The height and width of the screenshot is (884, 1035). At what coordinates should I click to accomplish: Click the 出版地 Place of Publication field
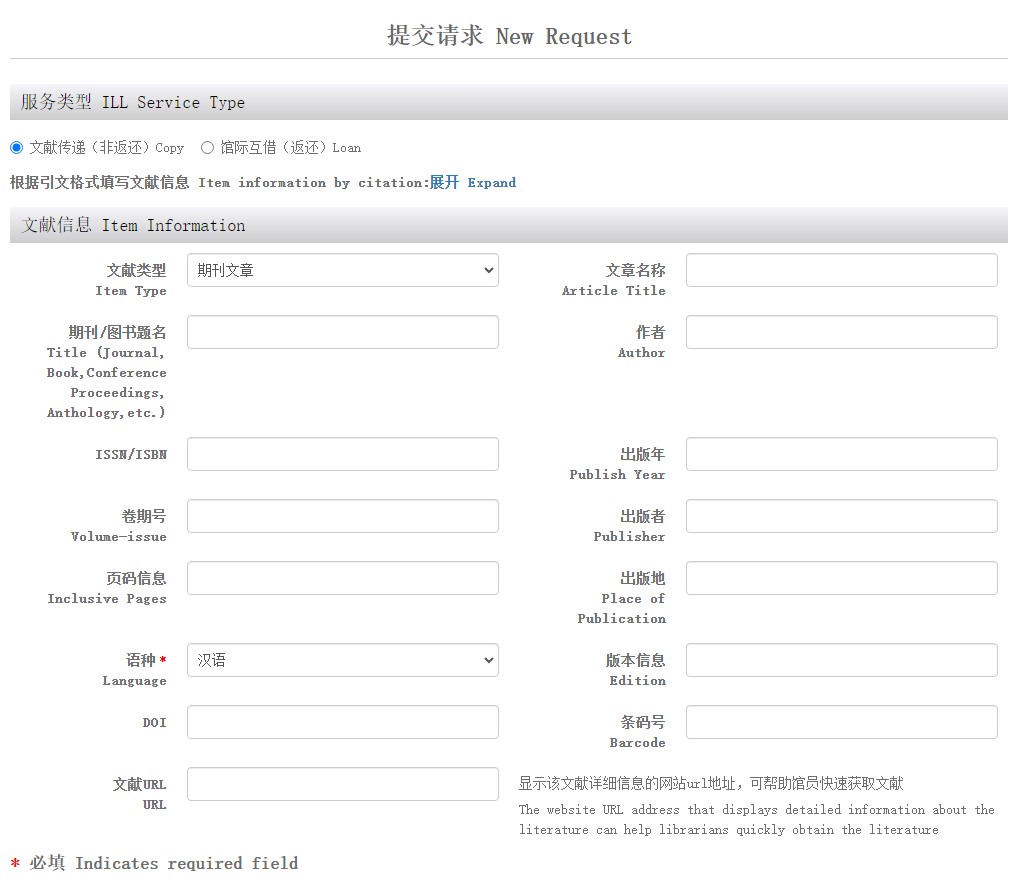tap(841, 578)
